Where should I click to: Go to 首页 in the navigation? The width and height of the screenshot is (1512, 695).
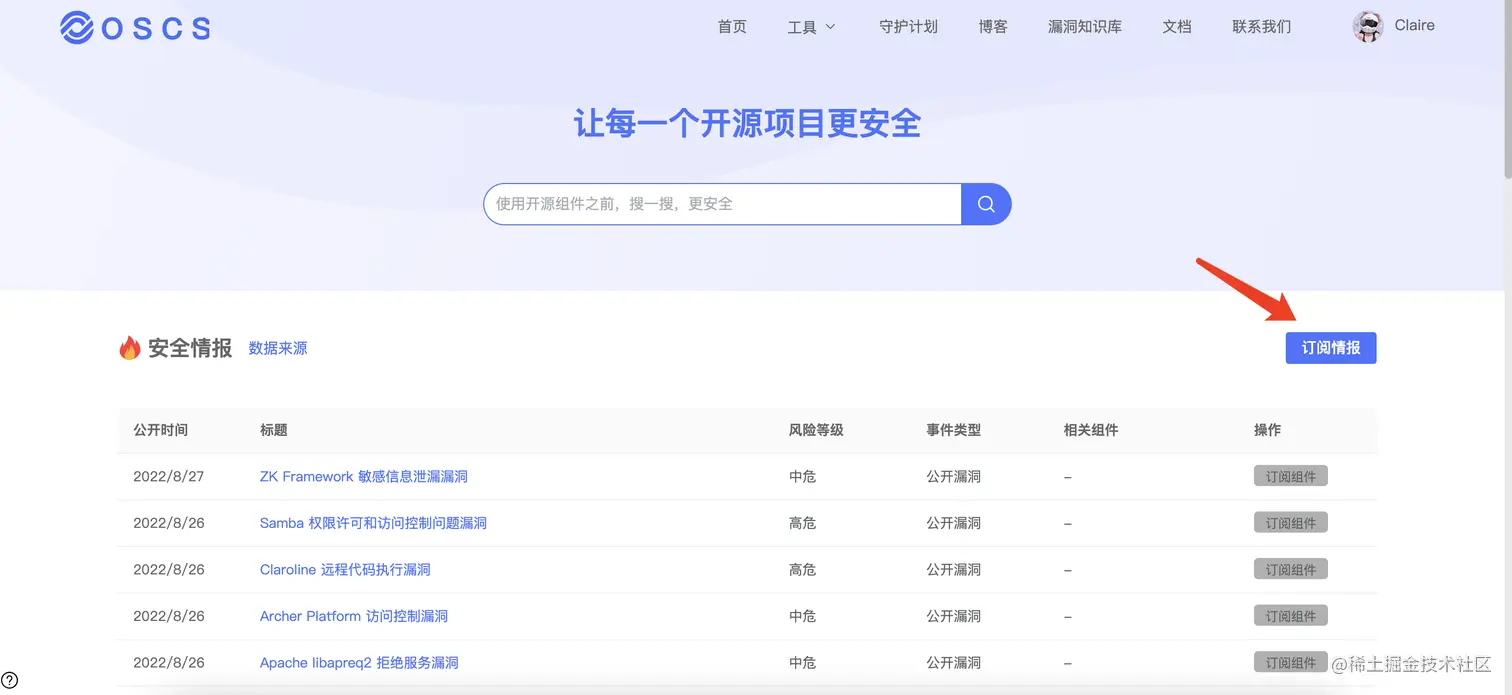click(x=732, y=27)
